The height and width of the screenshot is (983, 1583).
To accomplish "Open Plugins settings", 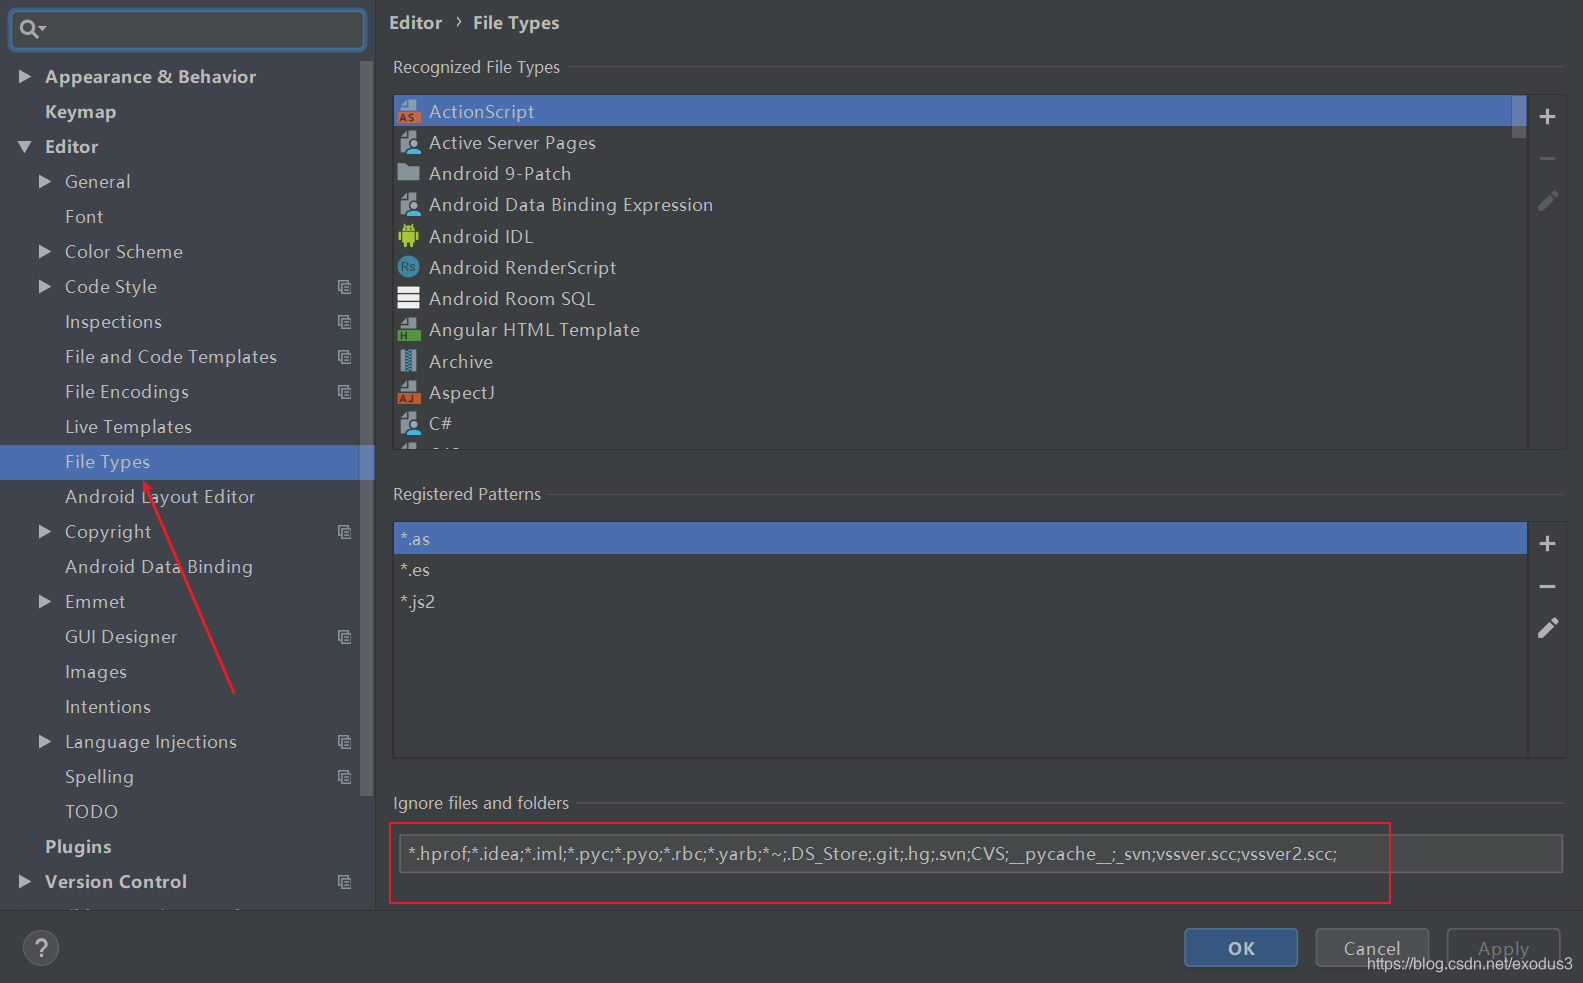I will 78,847.
